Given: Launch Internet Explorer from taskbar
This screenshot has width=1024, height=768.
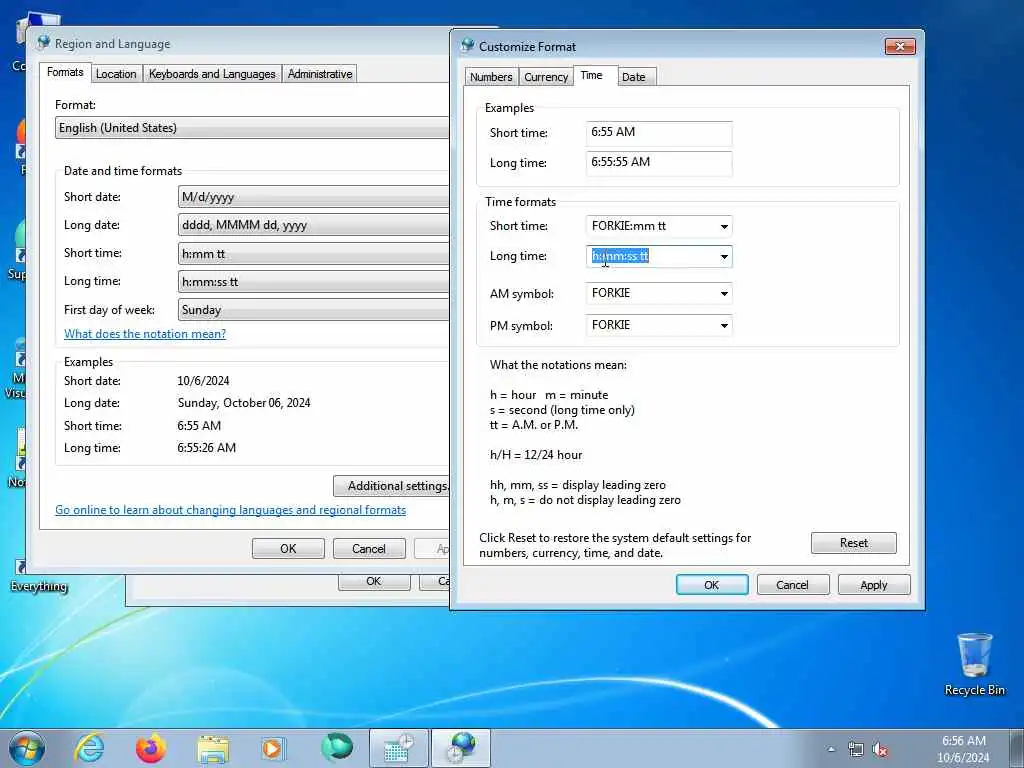Looking at the screenshot, I should pyautogui.click(x=89, y=748).
